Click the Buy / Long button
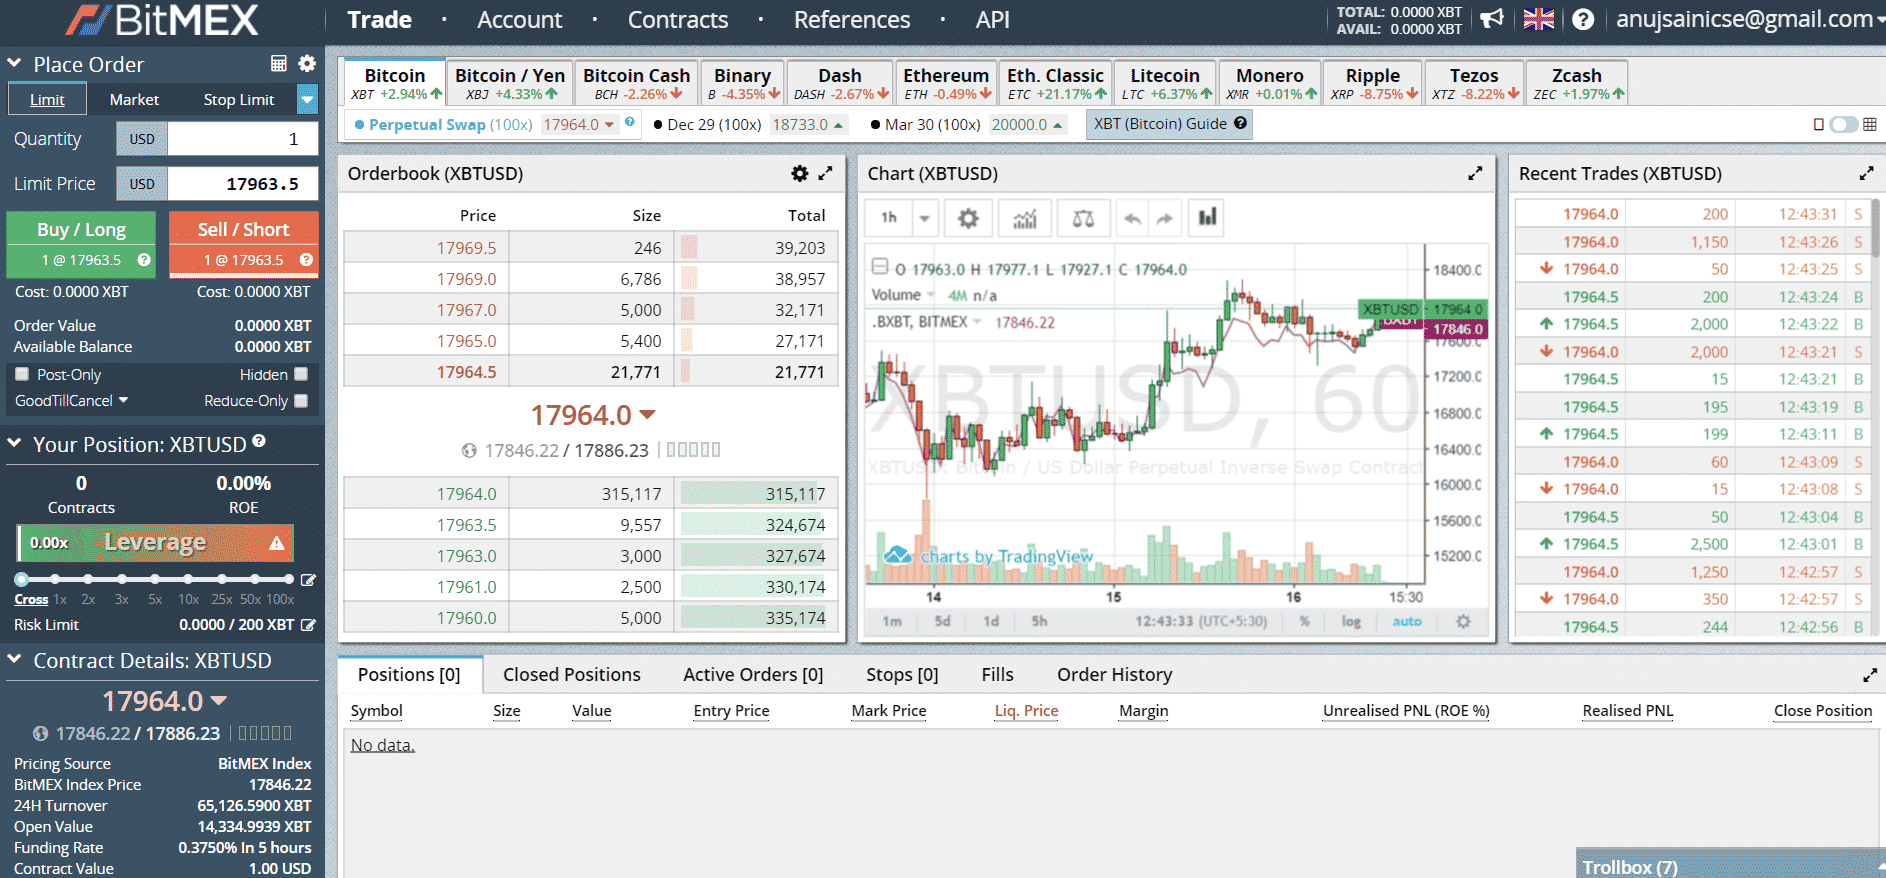 (82, 243)
